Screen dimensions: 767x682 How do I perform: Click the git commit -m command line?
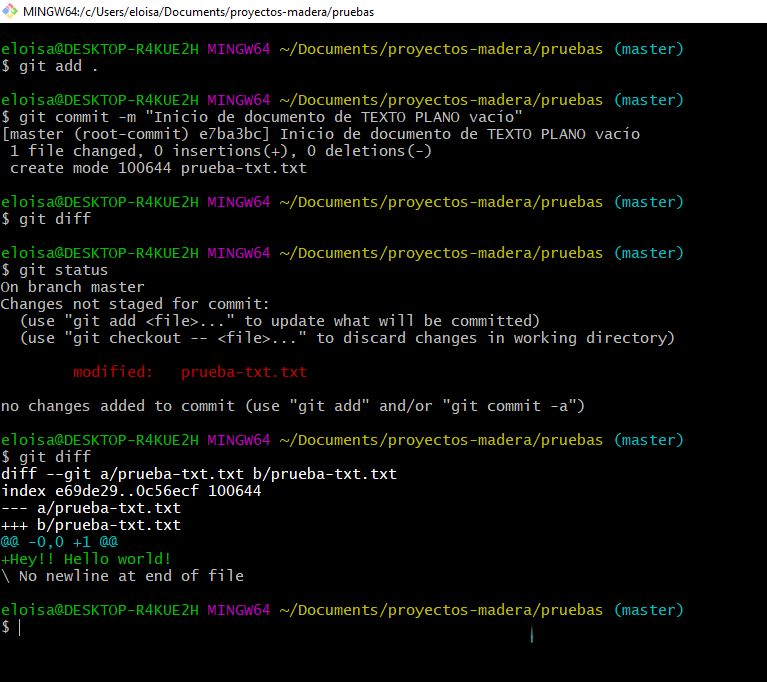pyautogui.click(x=262, y=117)
